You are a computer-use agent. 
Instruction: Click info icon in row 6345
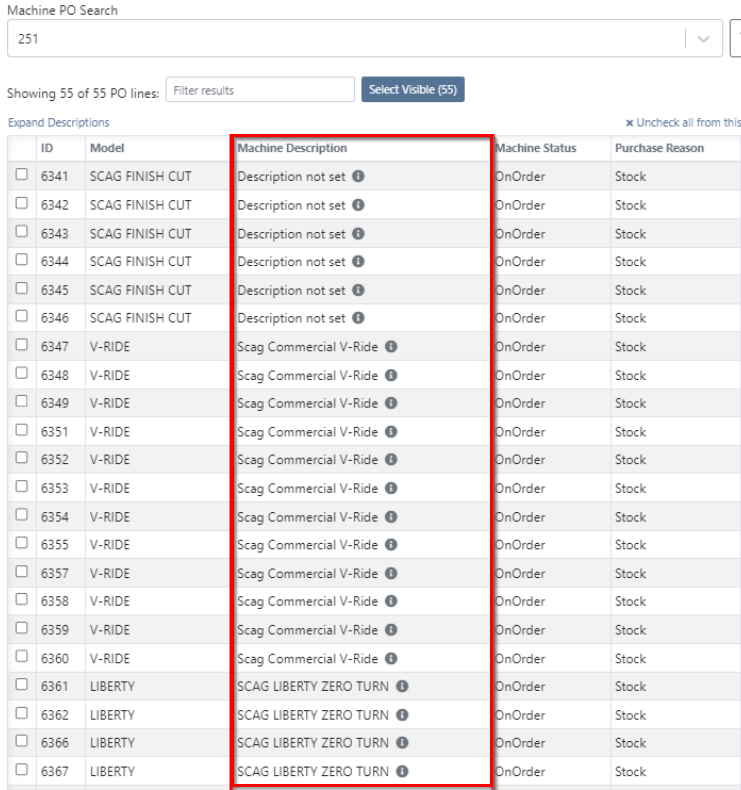coord(358,290)
